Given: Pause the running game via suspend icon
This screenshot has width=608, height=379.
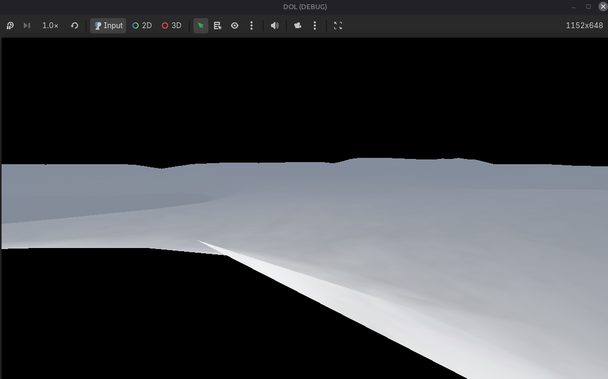Looking at the screenshot, I should pyautogui.click(x=10, y=26).
